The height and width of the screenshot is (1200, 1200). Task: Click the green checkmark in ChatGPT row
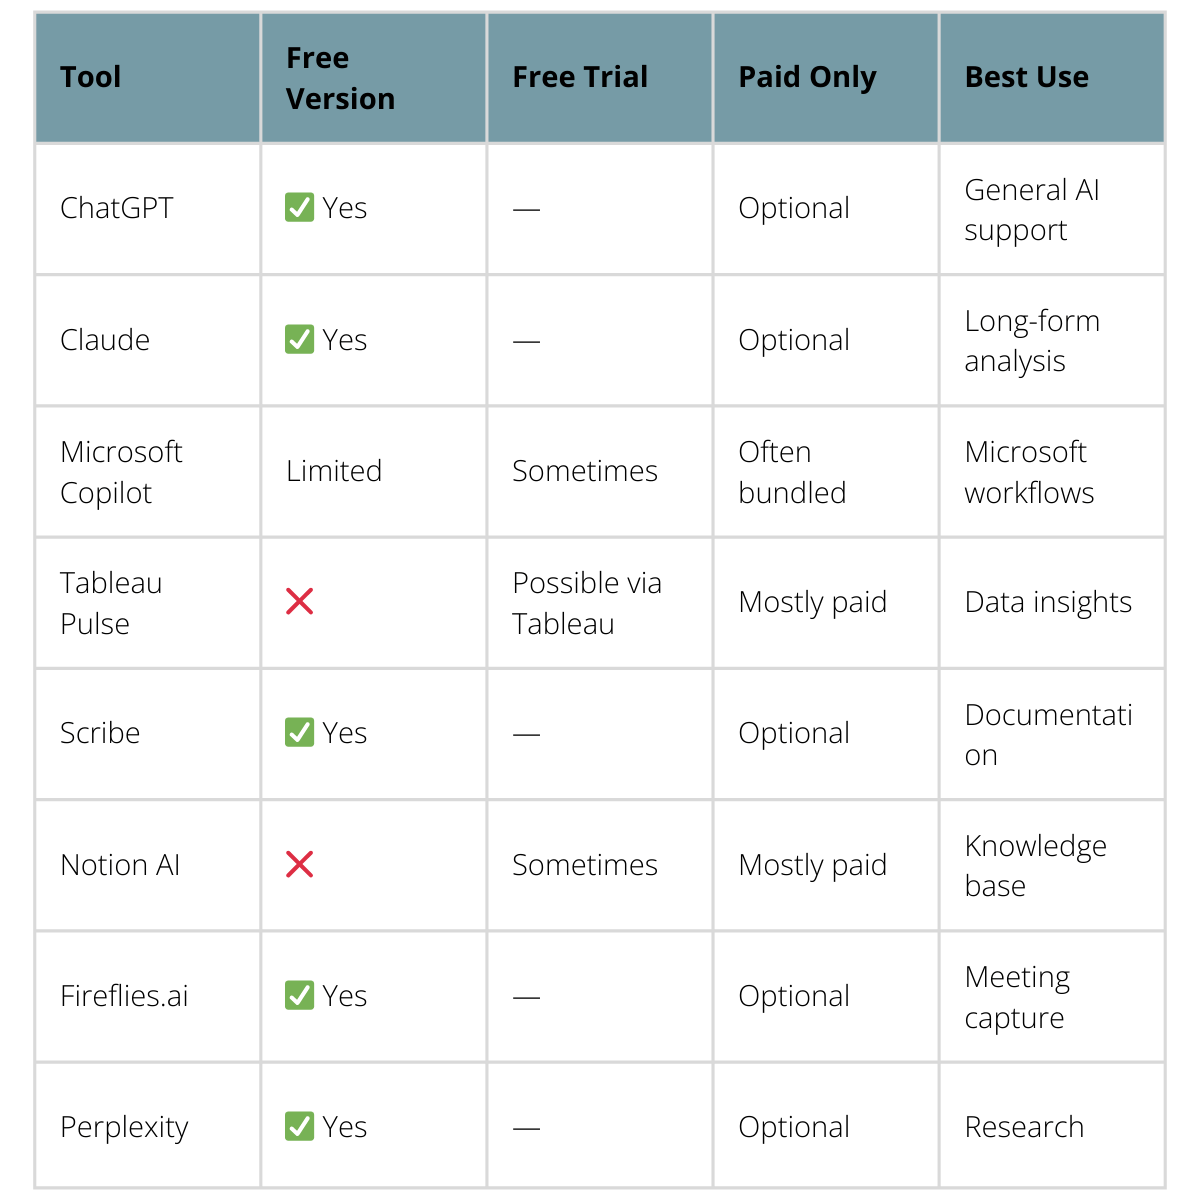(x=299, y=208)
